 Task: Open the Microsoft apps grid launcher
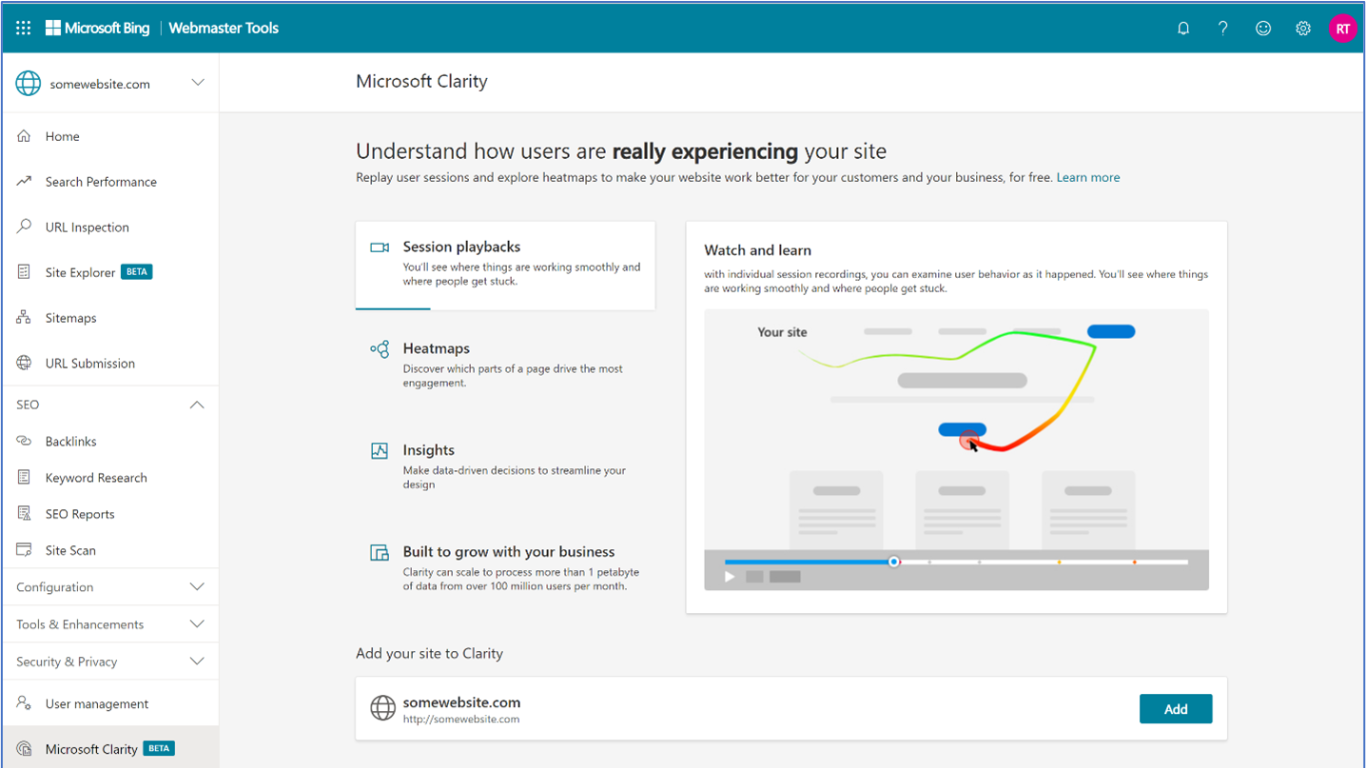(x=22, y=28)
